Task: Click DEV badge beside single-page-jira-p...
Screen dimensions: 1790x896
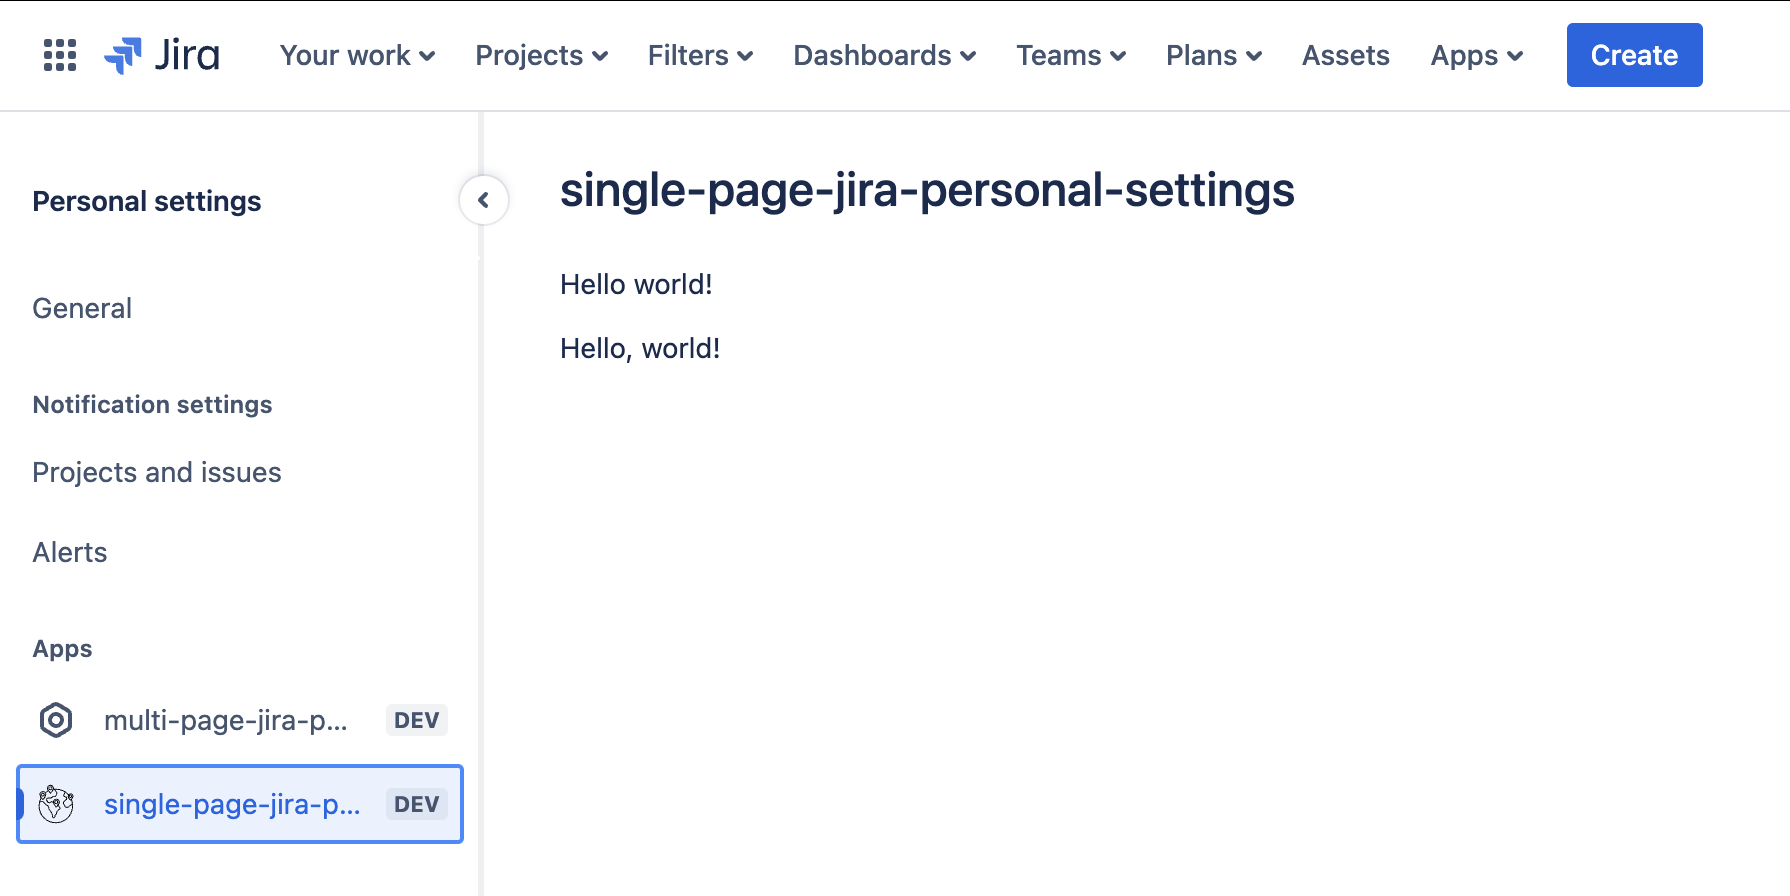Action: [416, 804]
